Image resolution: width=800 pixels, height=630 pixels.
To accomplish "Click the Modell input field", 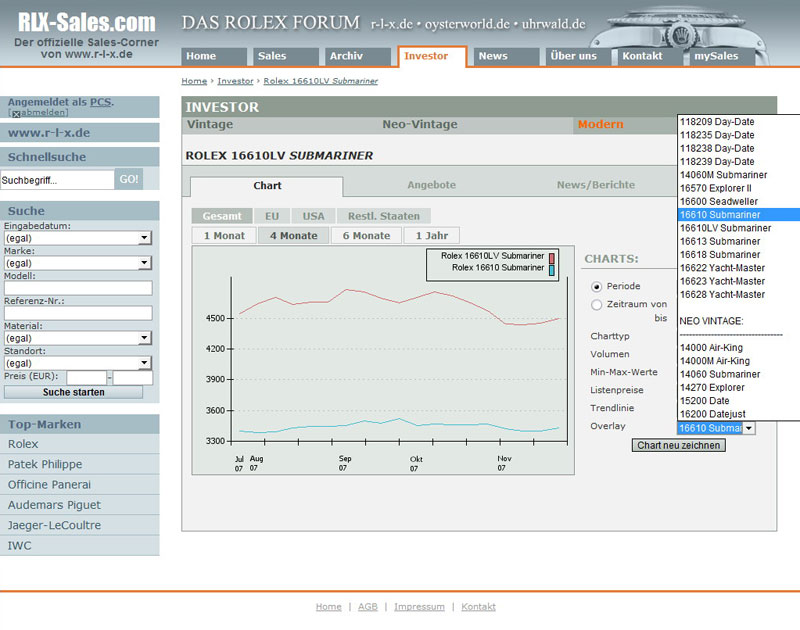I will (x=78, y=288).
